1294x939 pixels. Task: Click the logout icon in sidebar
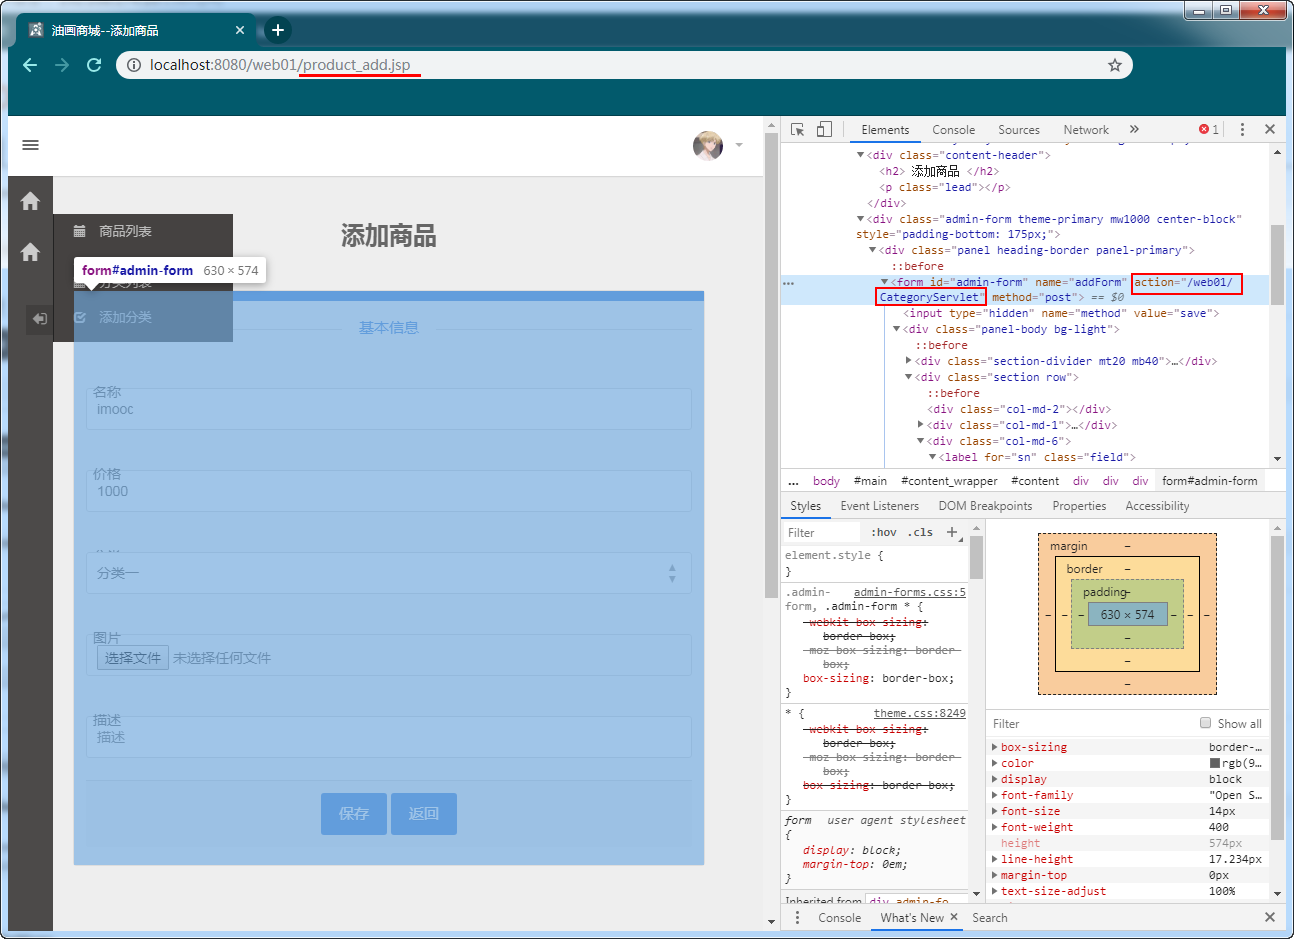tap(39, 319)
